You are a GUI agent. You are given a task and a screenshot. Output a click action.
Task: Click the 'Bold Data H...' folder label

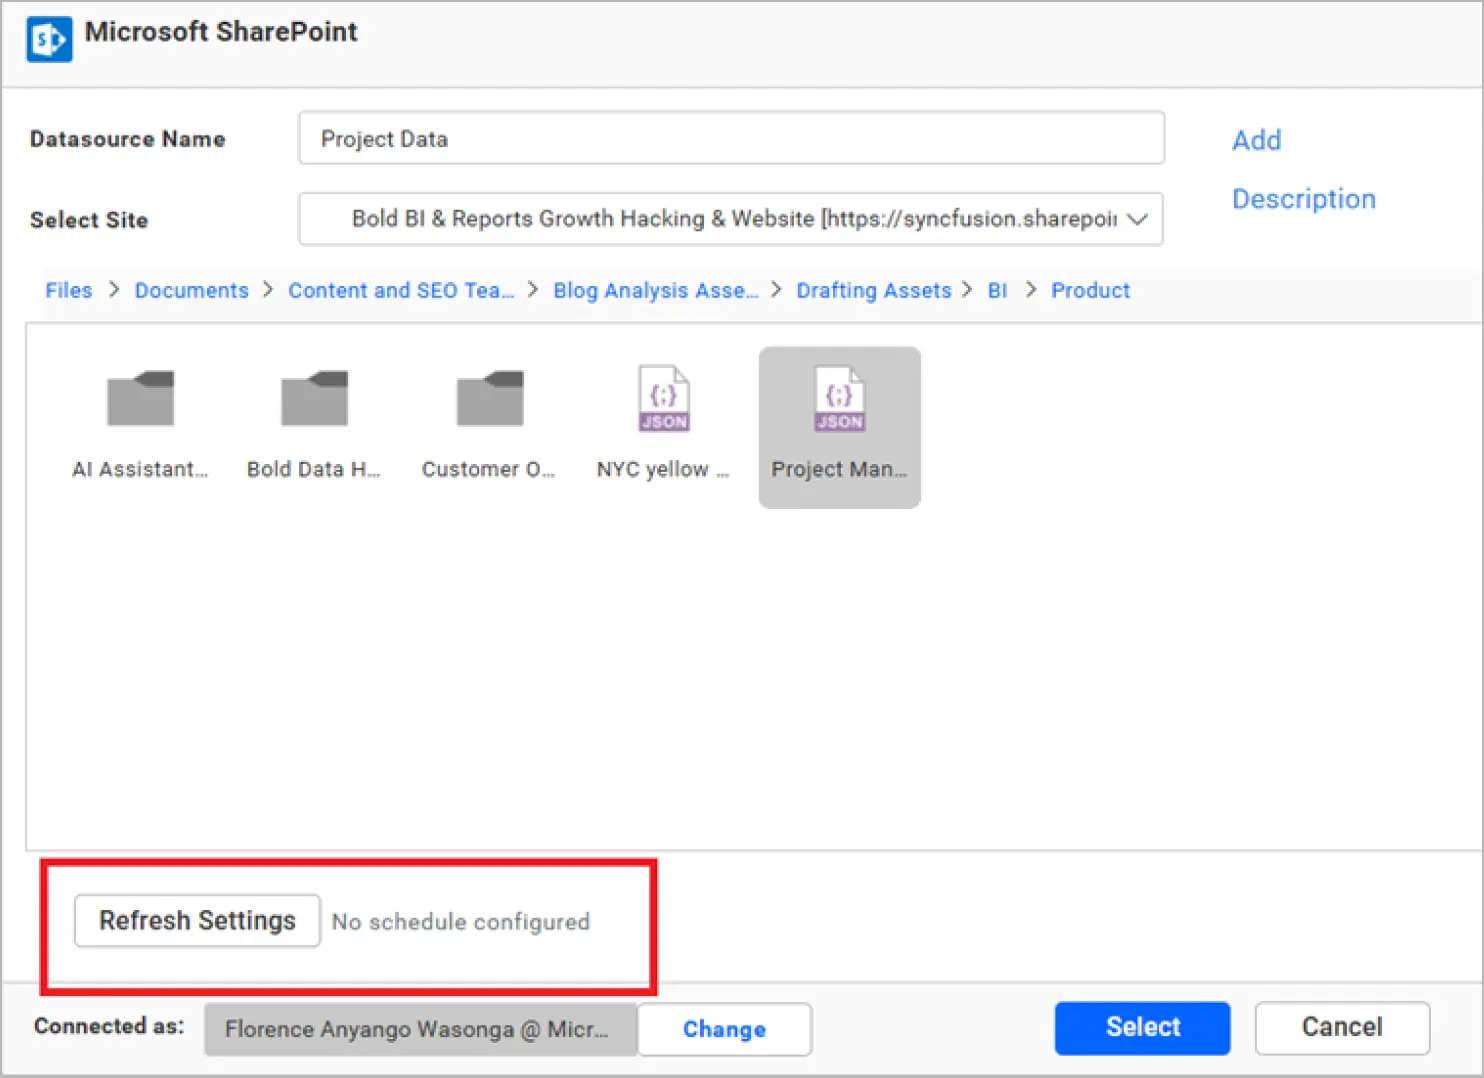point(314,469)
